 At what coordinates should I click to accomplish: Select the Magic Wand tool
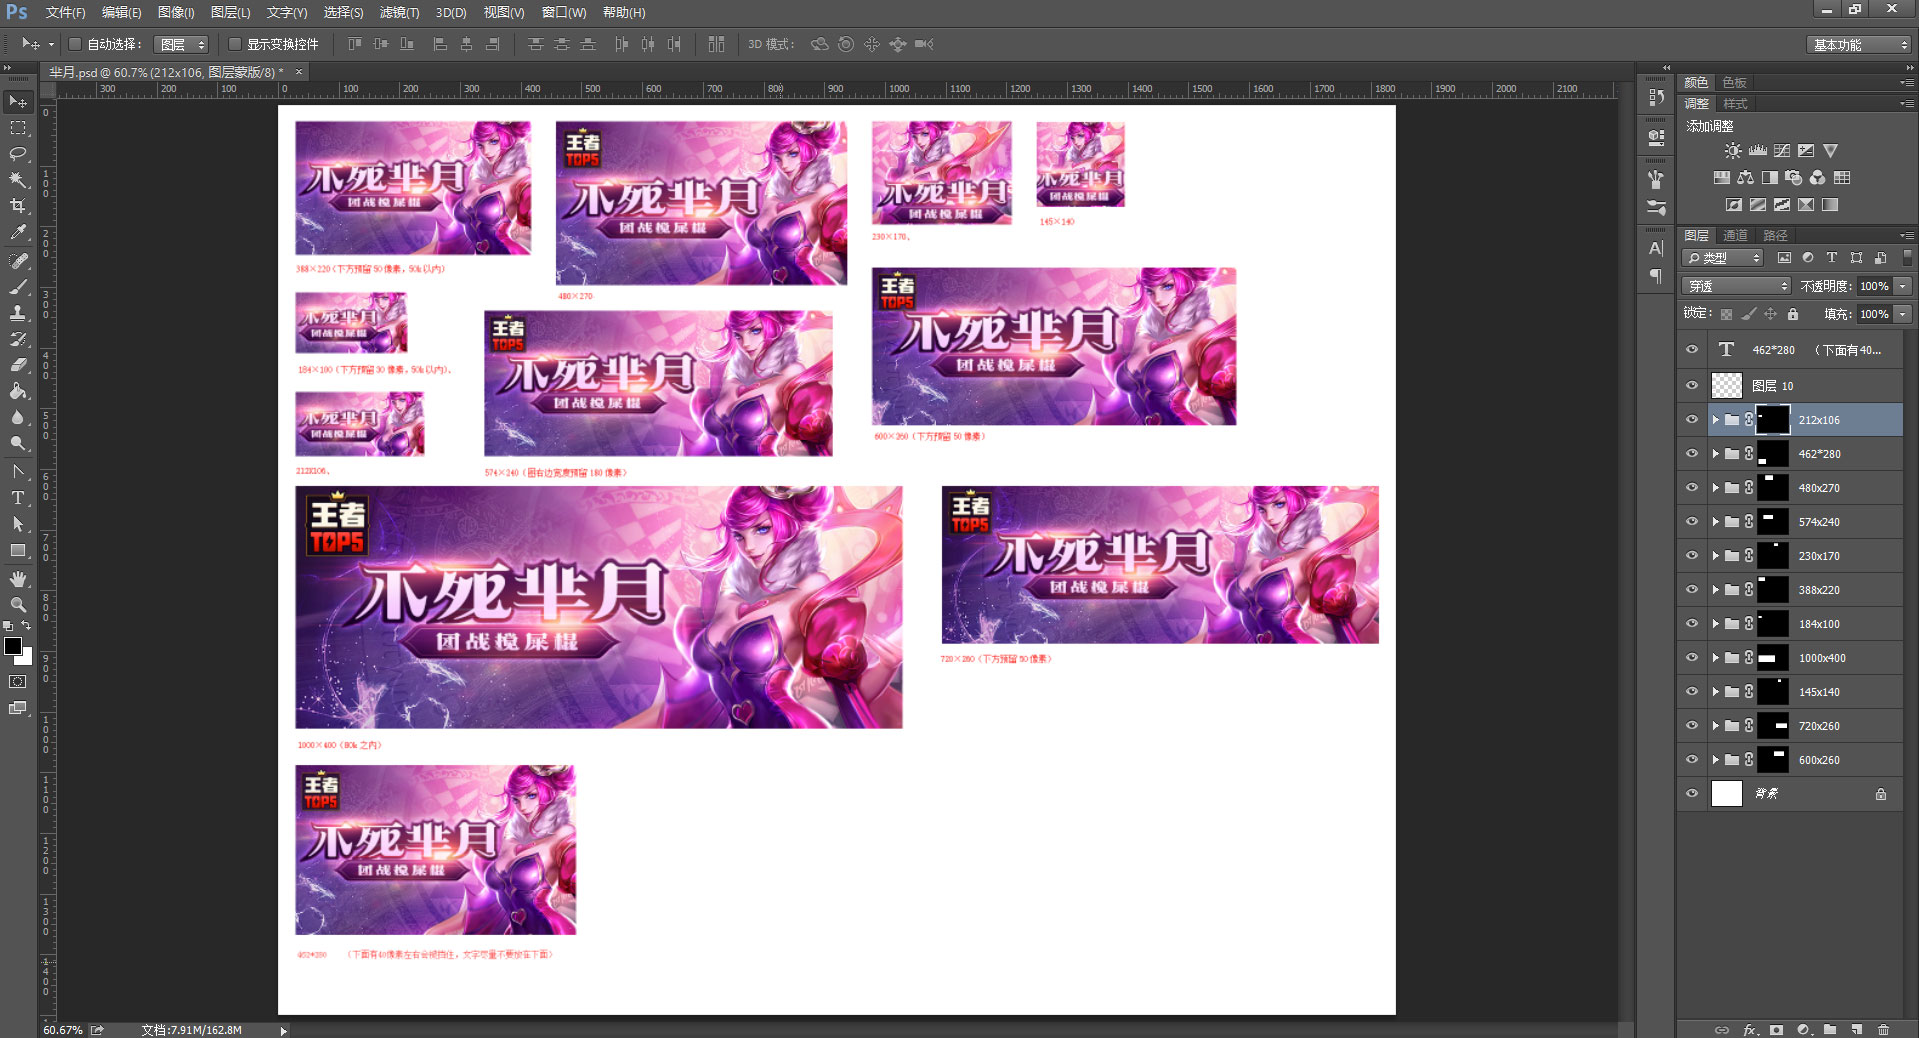click(18, 180)
